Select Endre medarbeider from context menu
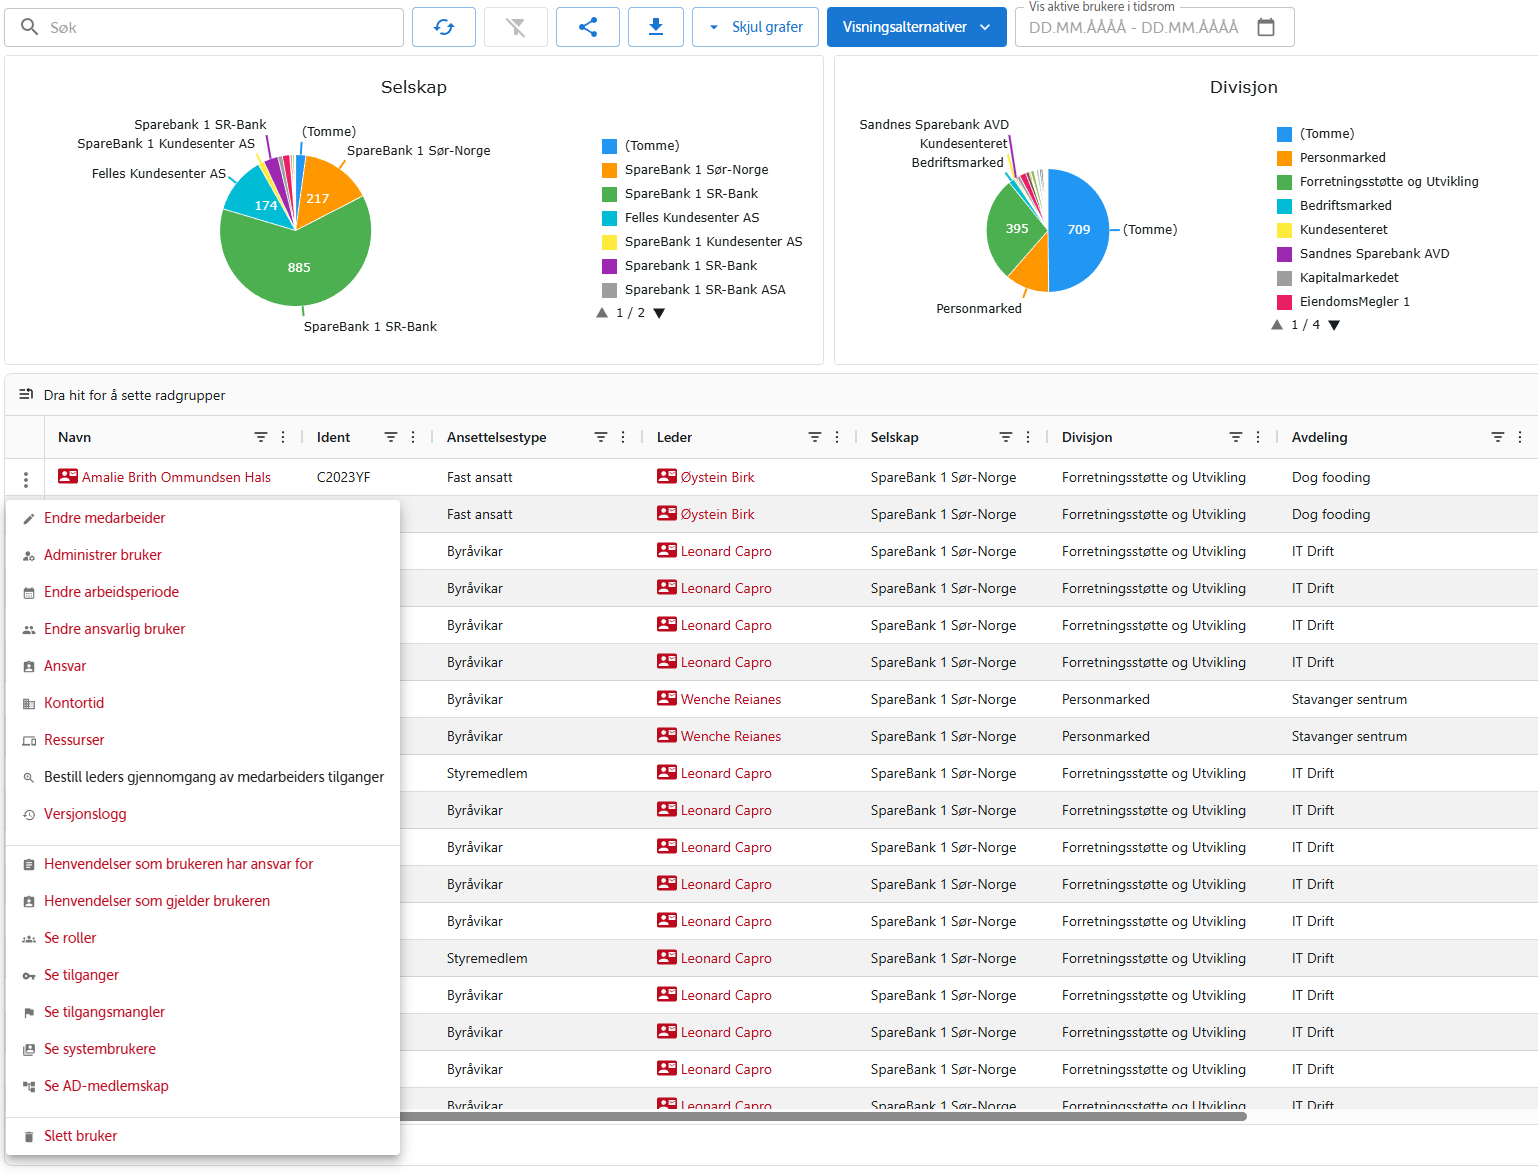 tap(105, 518)
